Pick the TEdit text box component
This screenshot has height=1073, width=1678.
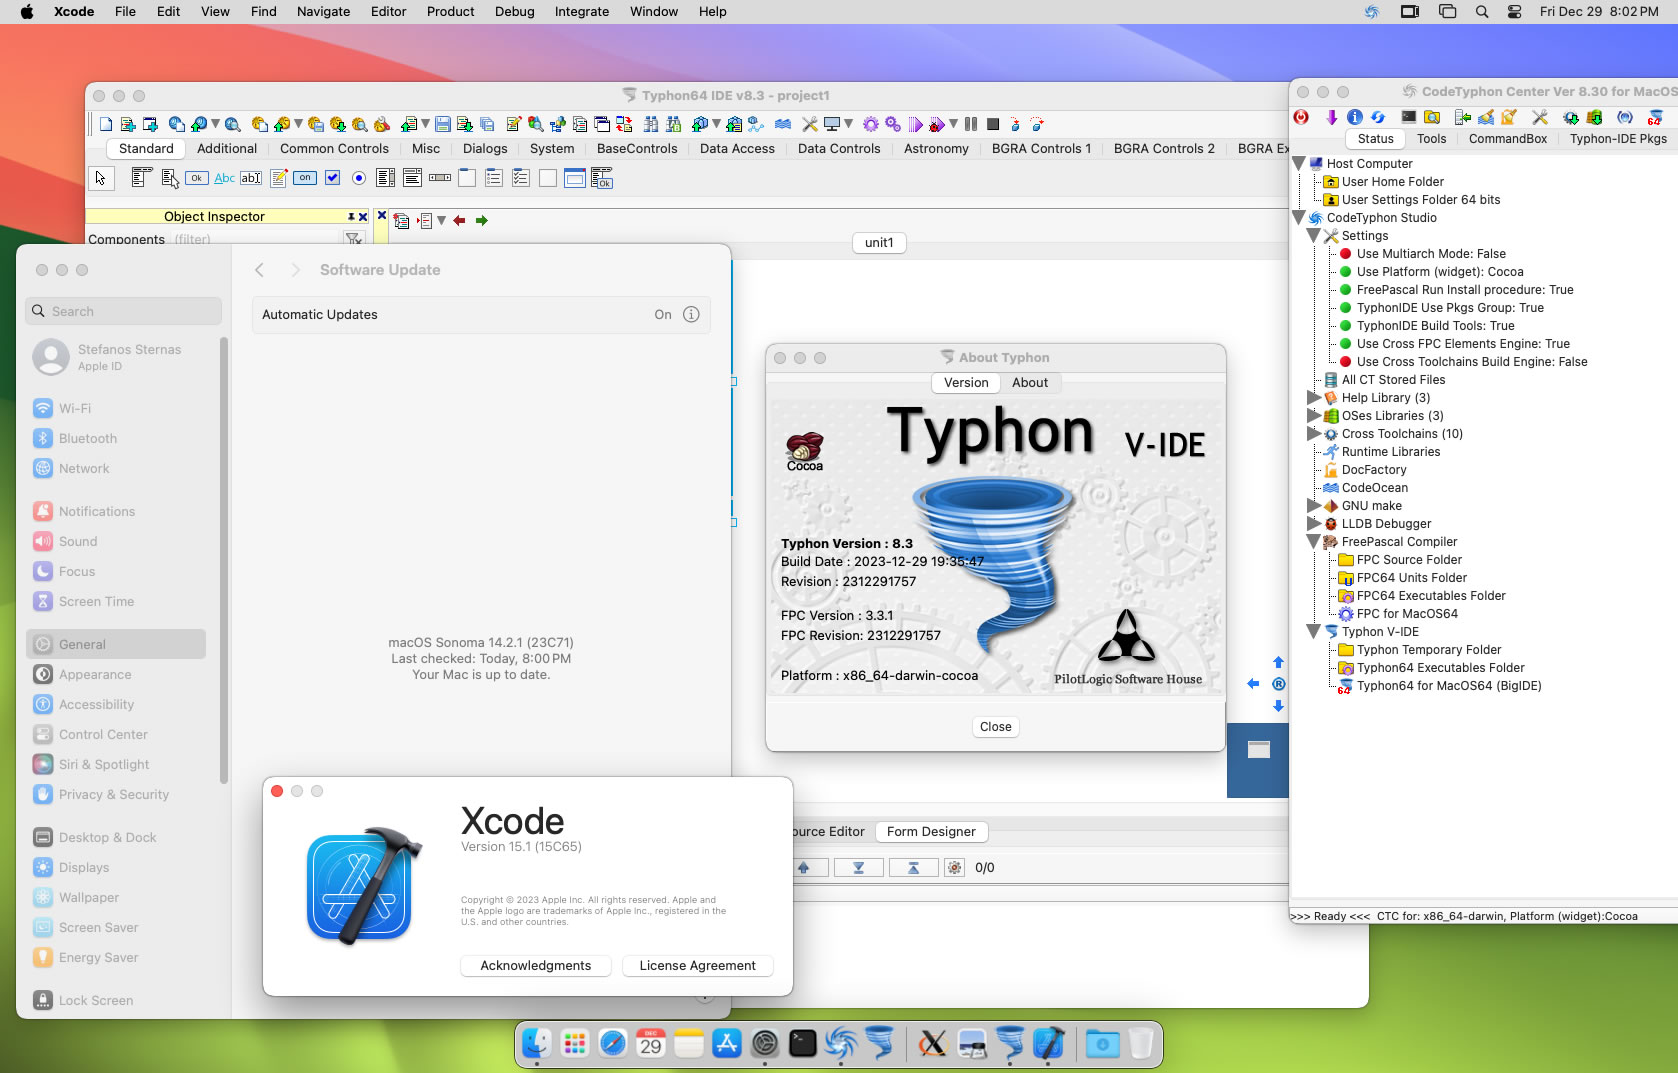[251, 178]
